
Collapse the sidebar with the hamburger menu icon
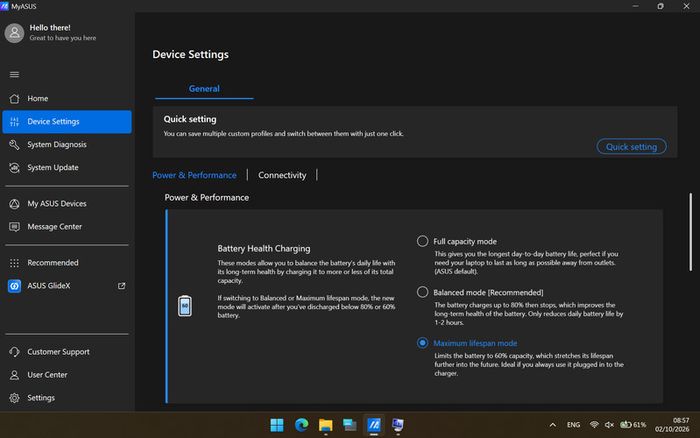coord(14,75)
